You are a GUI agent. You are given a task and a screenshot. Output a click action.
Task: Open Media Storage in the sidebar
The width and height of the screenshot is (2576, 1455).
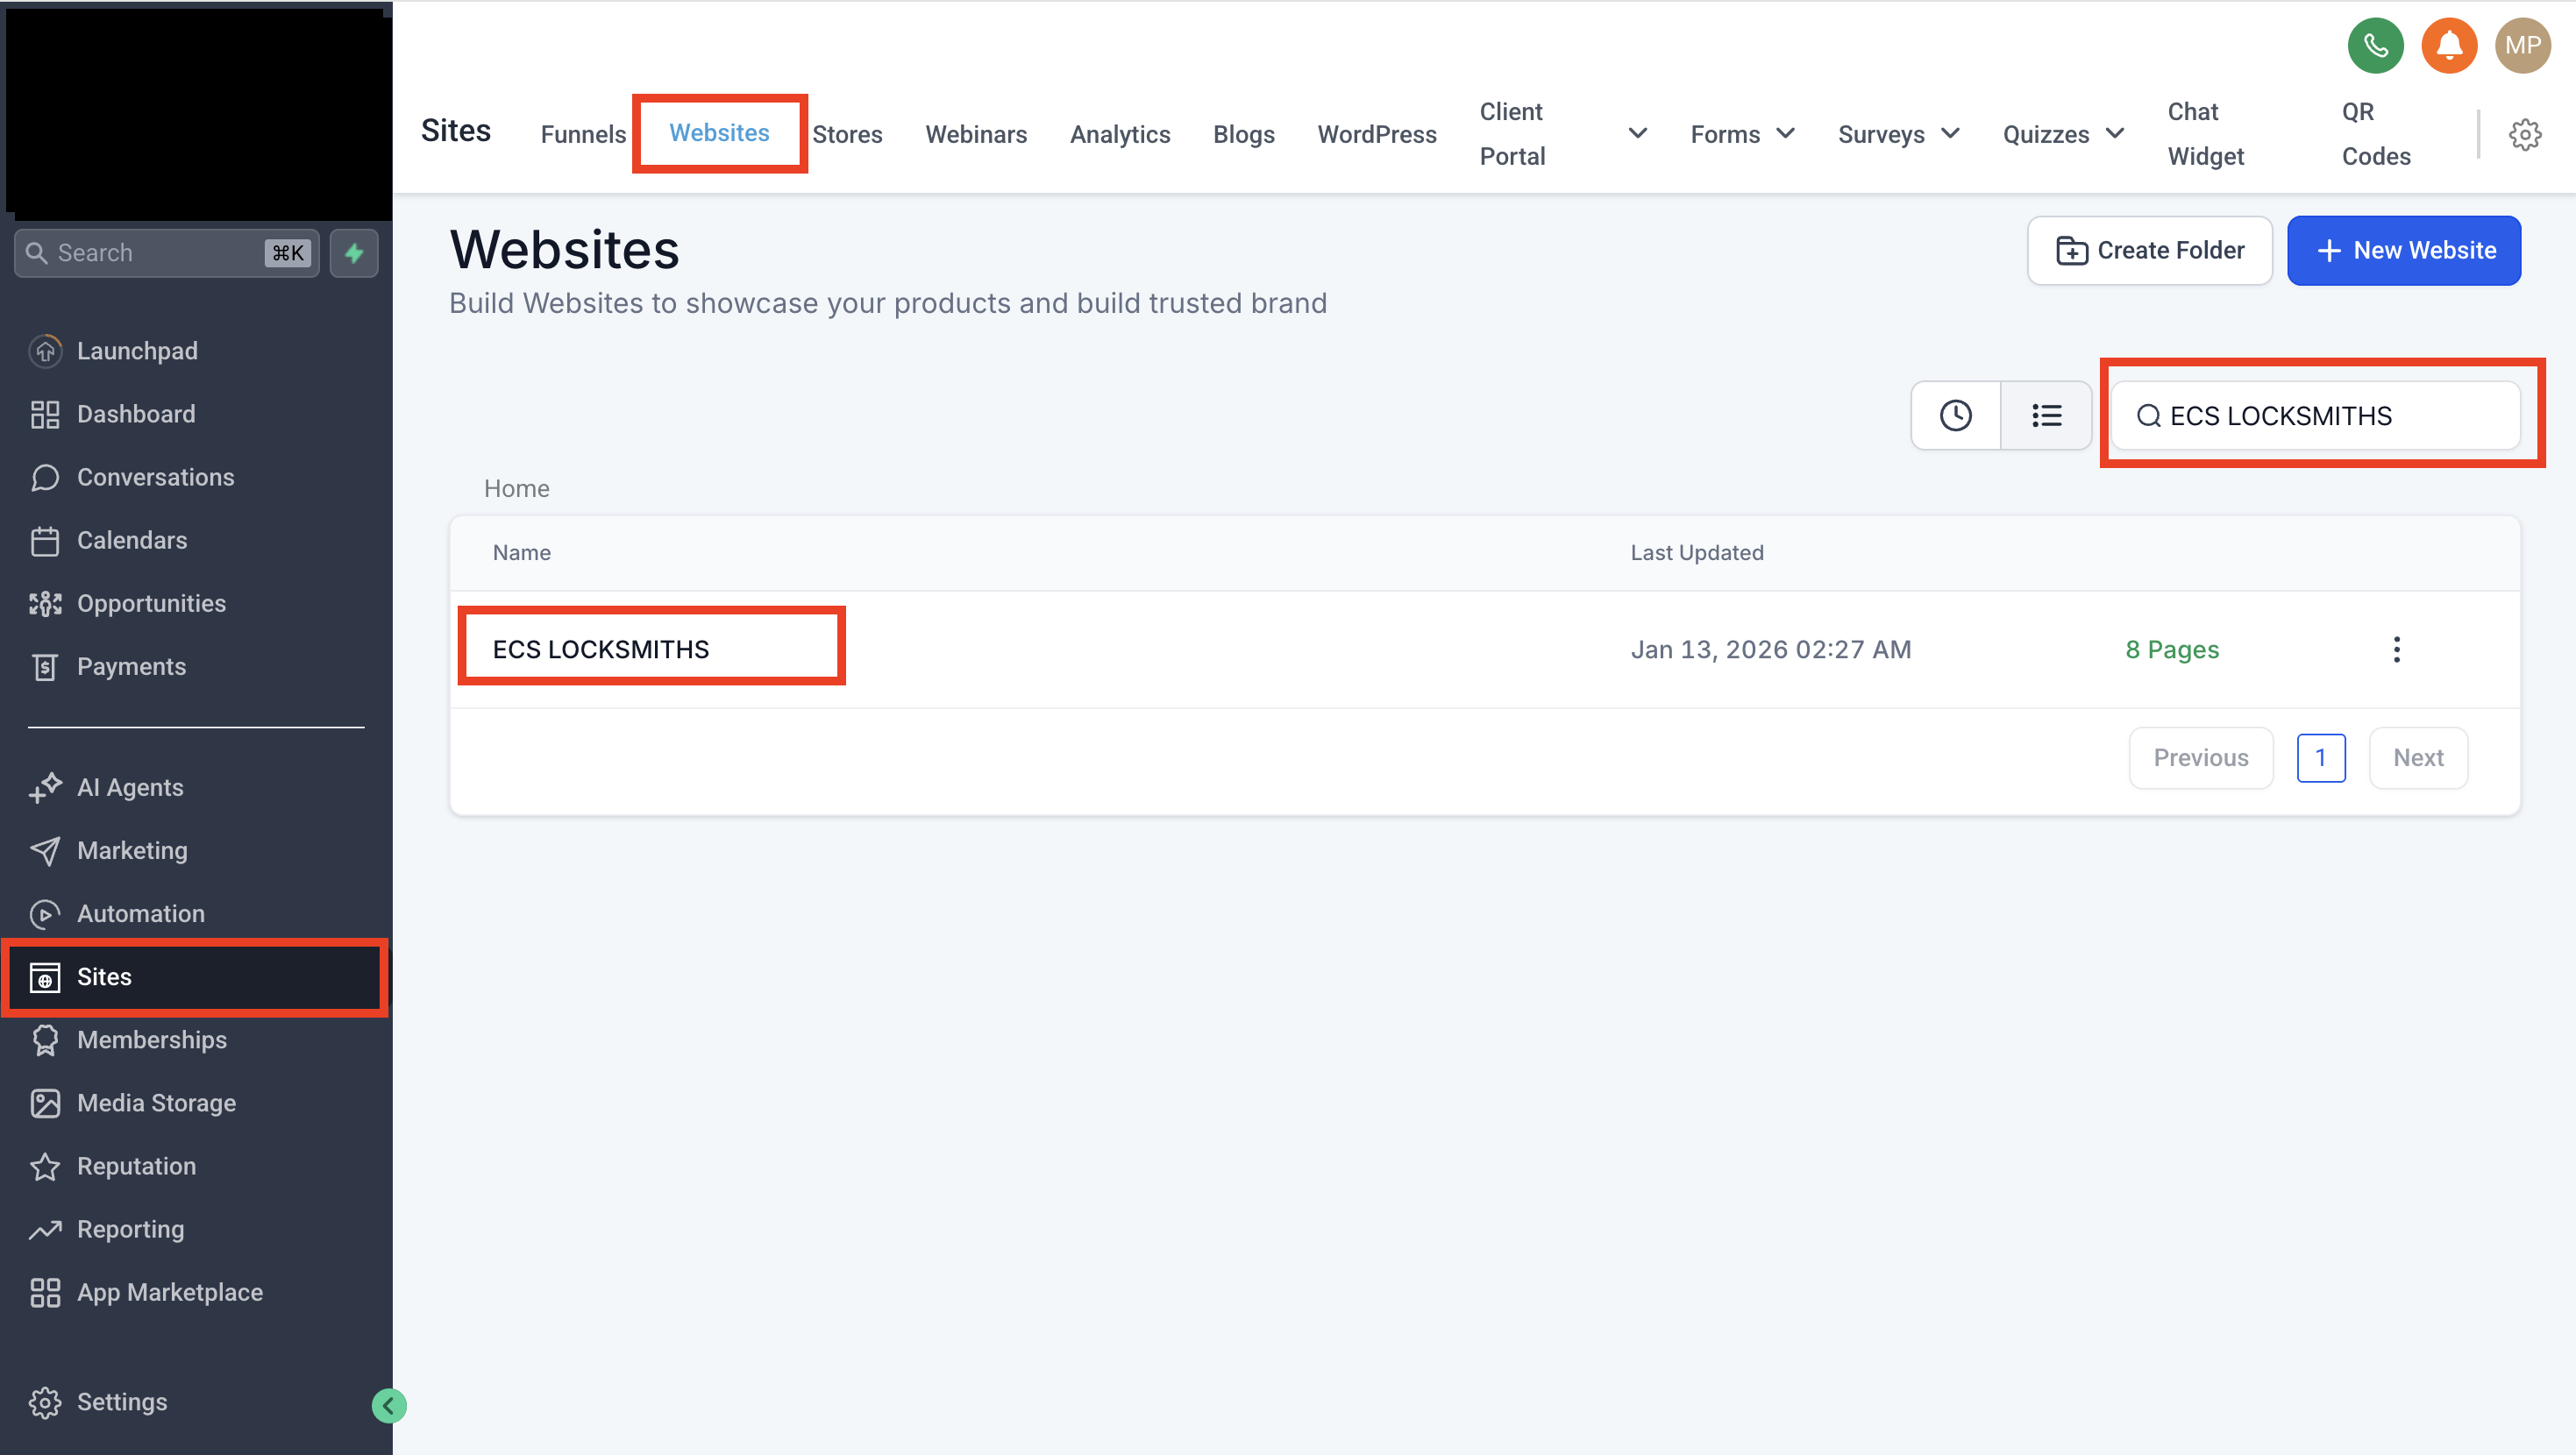pyautogui.click(x=156, y=1102)
